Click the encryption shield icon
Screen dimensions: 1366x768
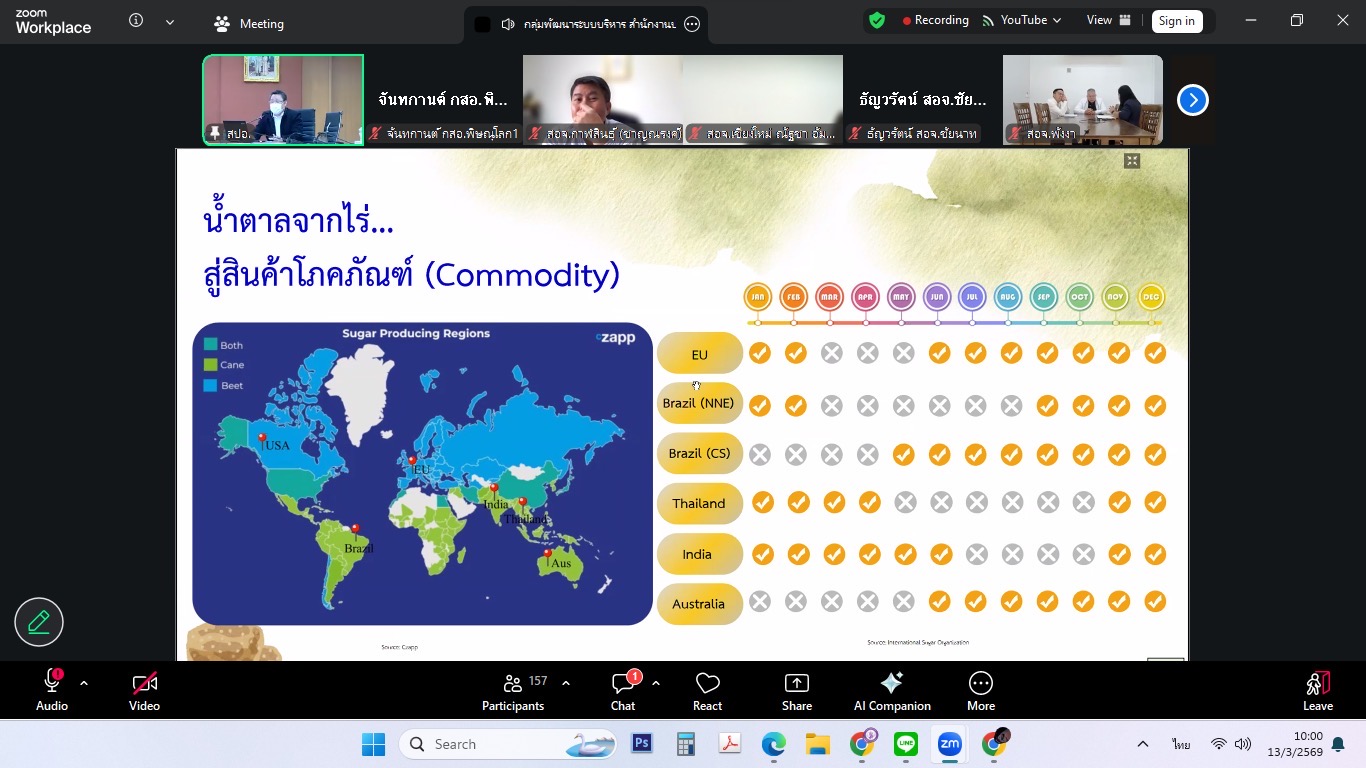(x=877, y=21)
